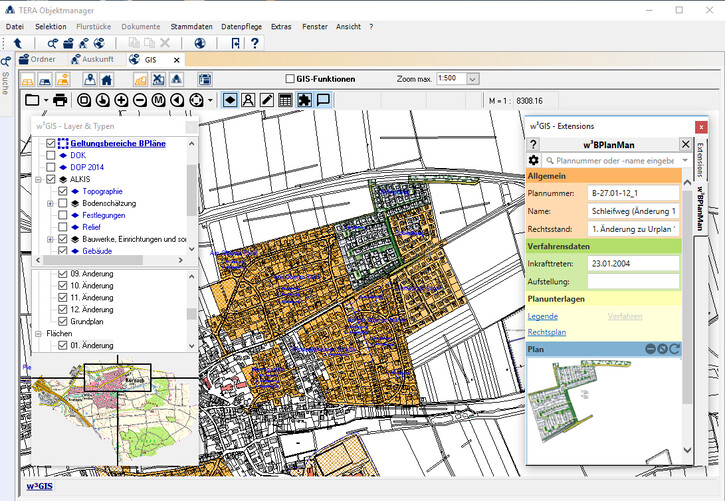725x501 pixels.
Task: Click the help question mark in toolbar
Action: coord(254,43)
